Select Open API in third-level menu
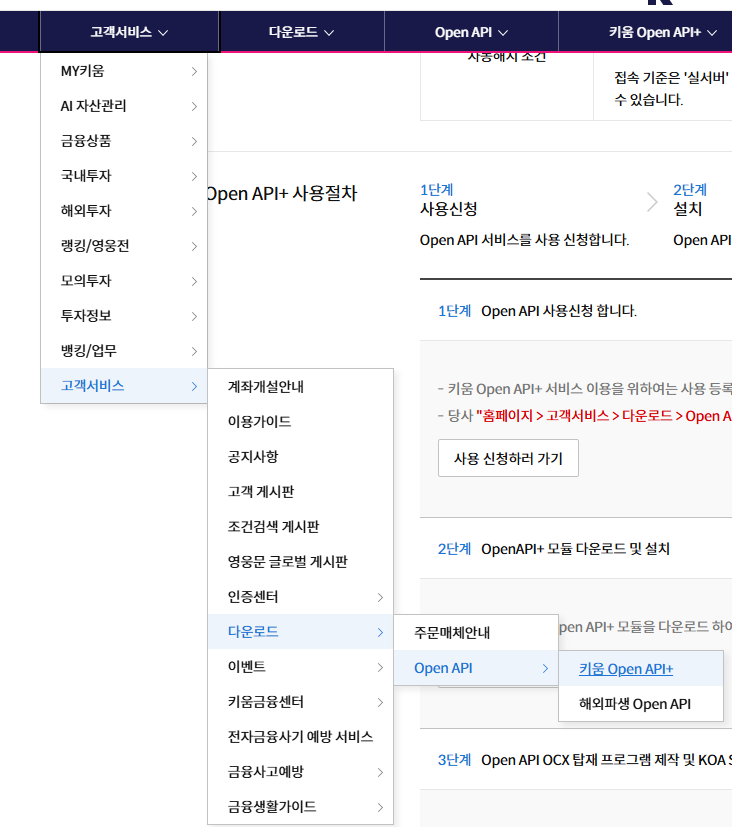This screenshot has height=827, width=732. click(476, 668)
